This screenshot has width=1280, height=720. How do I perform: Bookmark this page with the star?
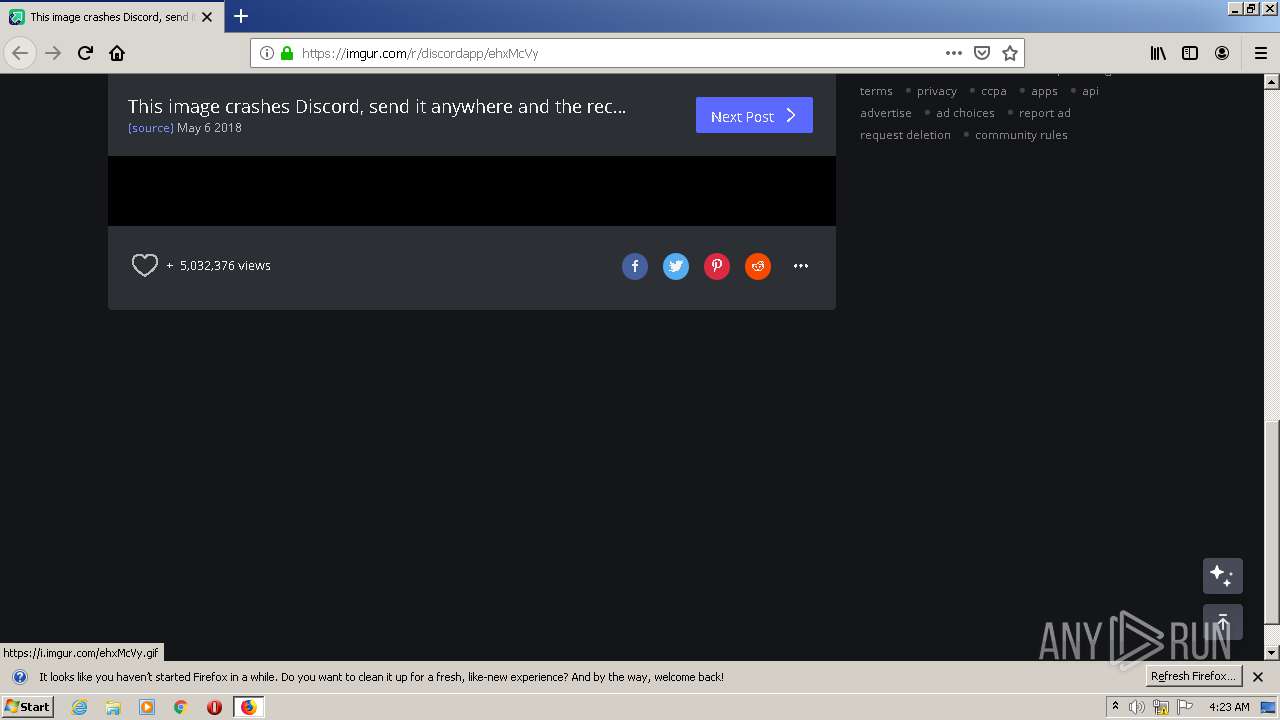pos(1010,53)
